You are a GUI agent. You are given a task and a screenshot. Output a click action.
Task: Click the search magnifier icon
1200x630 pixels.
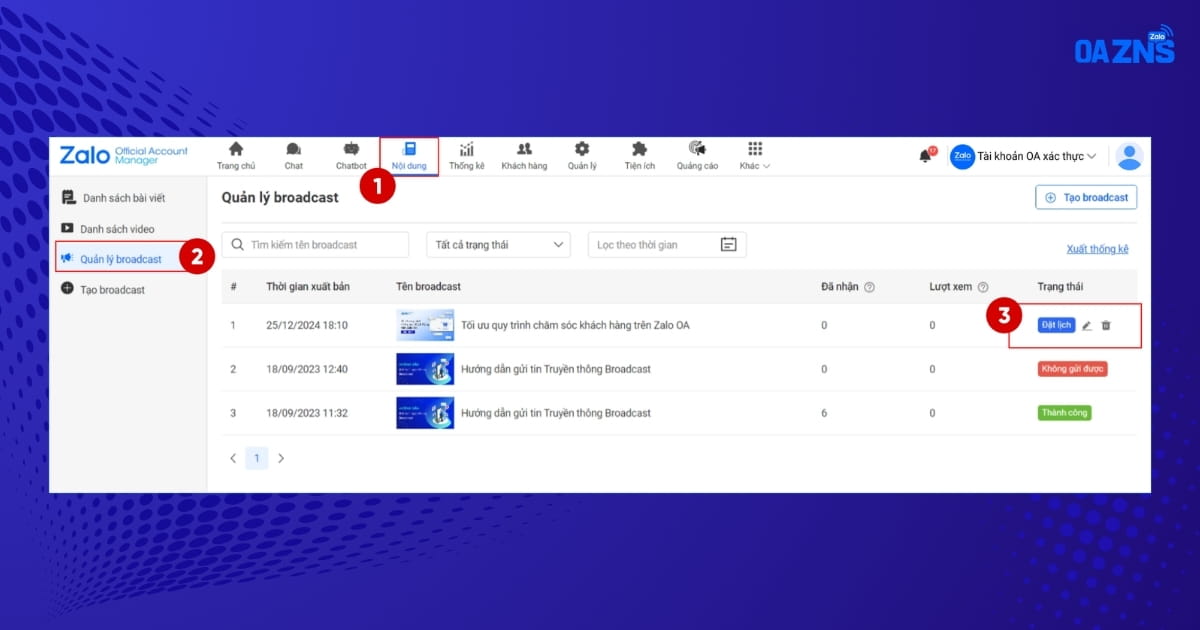(x=238, y=244)
